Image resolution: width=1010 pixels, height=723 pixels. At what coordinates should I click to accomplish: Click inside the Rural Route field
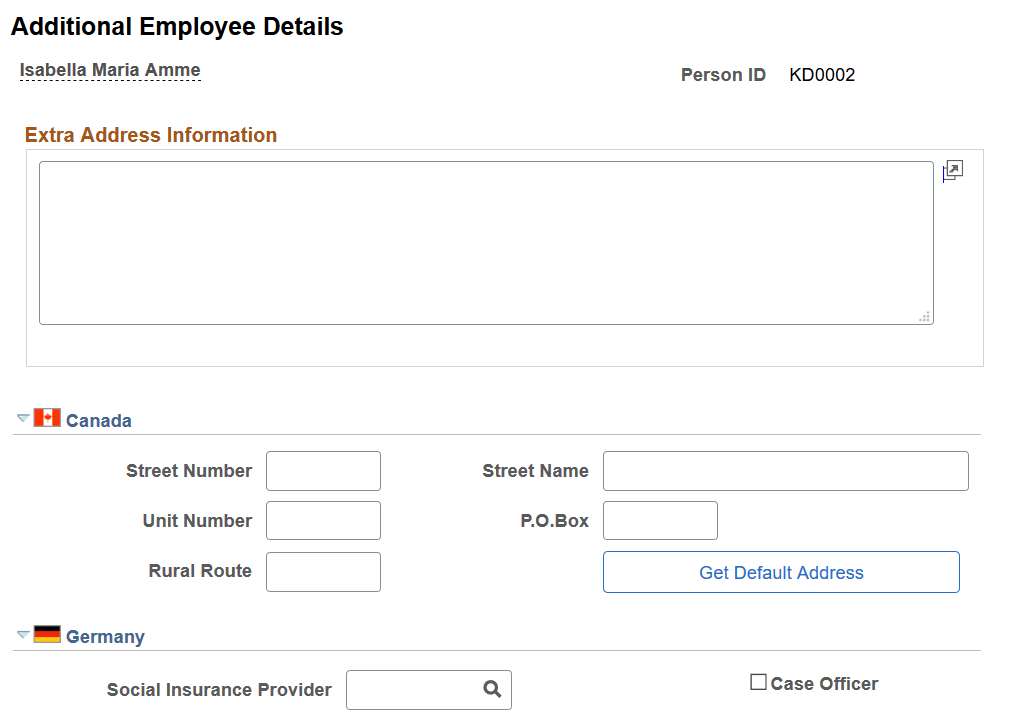point(322,571)
